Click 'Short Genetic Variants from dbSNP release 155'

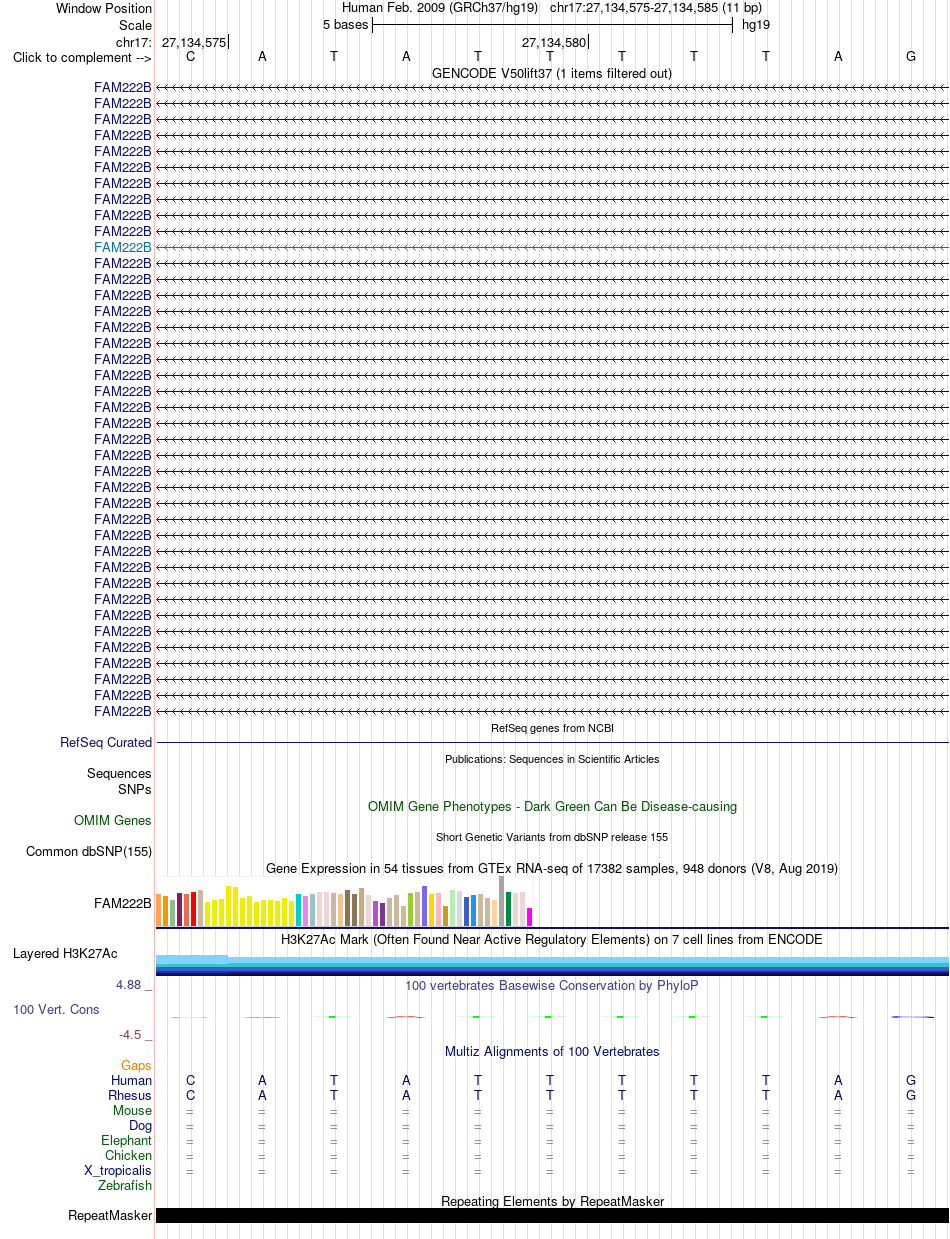point(552,837)
